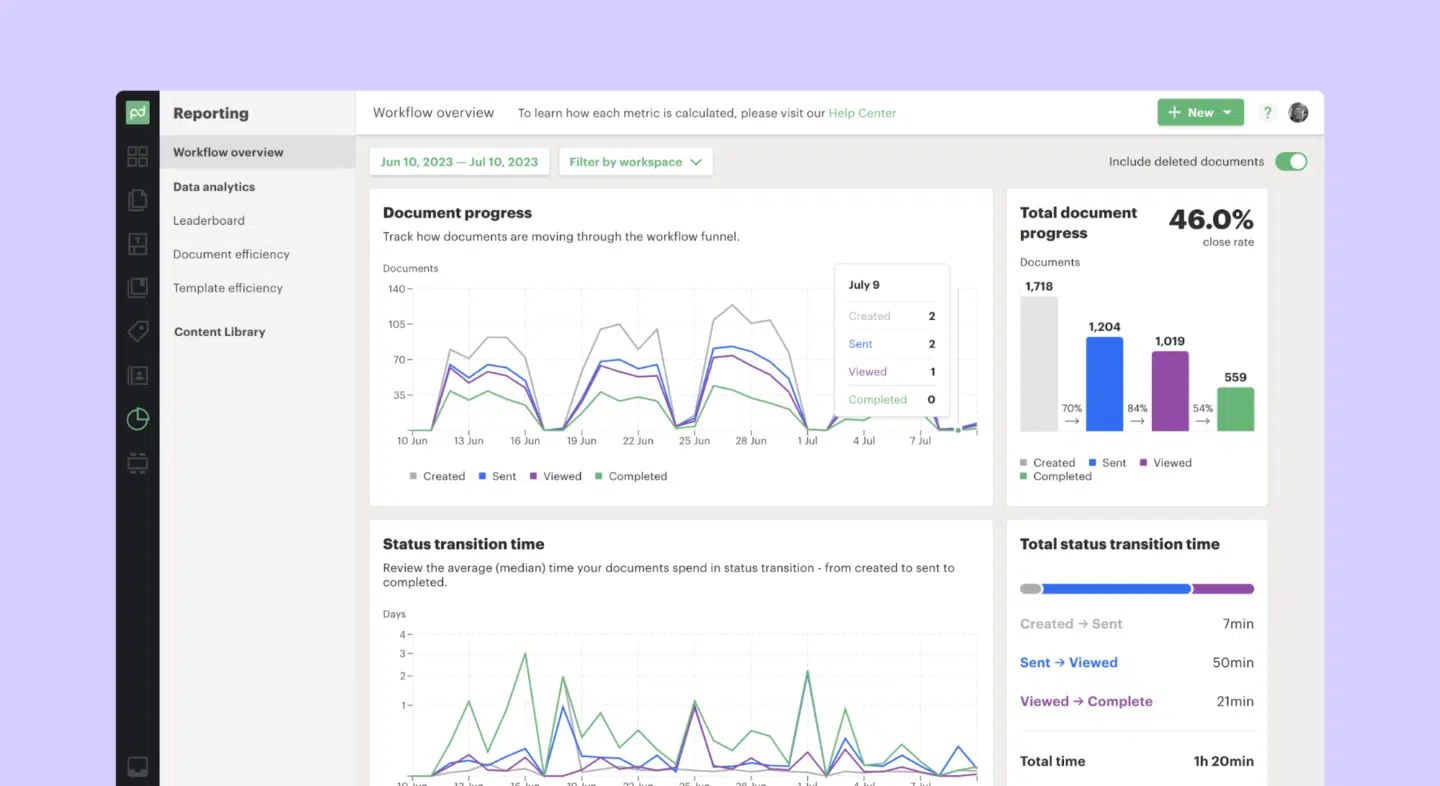Click the Leaderboard navigation entry

[x=208, y=220]
